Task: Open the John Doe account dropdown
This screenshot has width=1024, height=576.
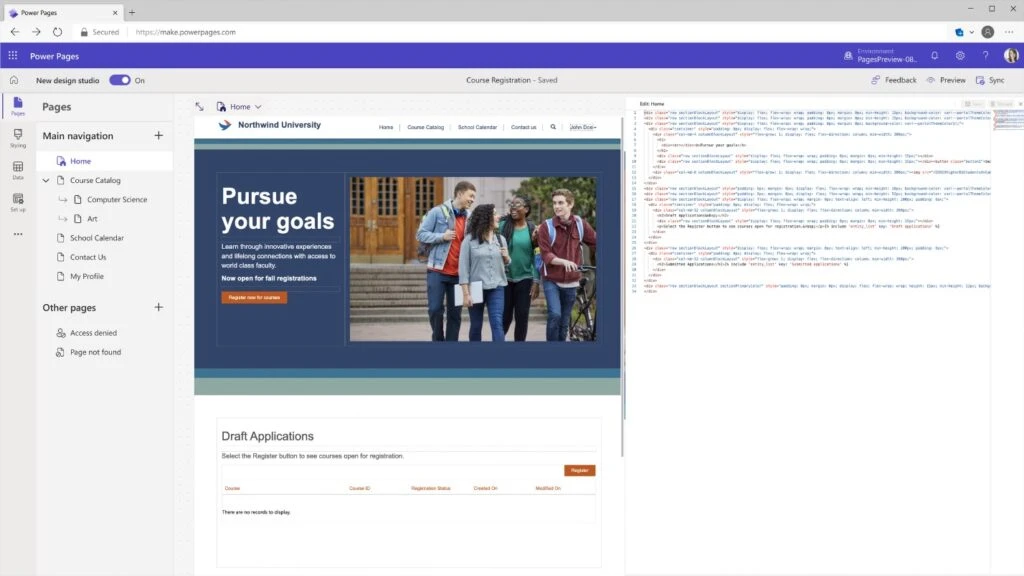Action: 584,127
